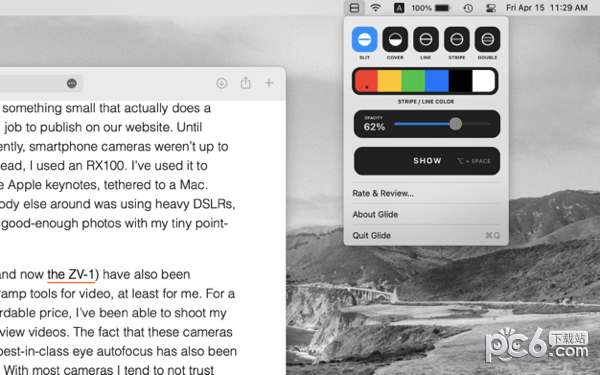Open a new tab with plus icon
Screen dimensions: 600x375
click(269, 83)
